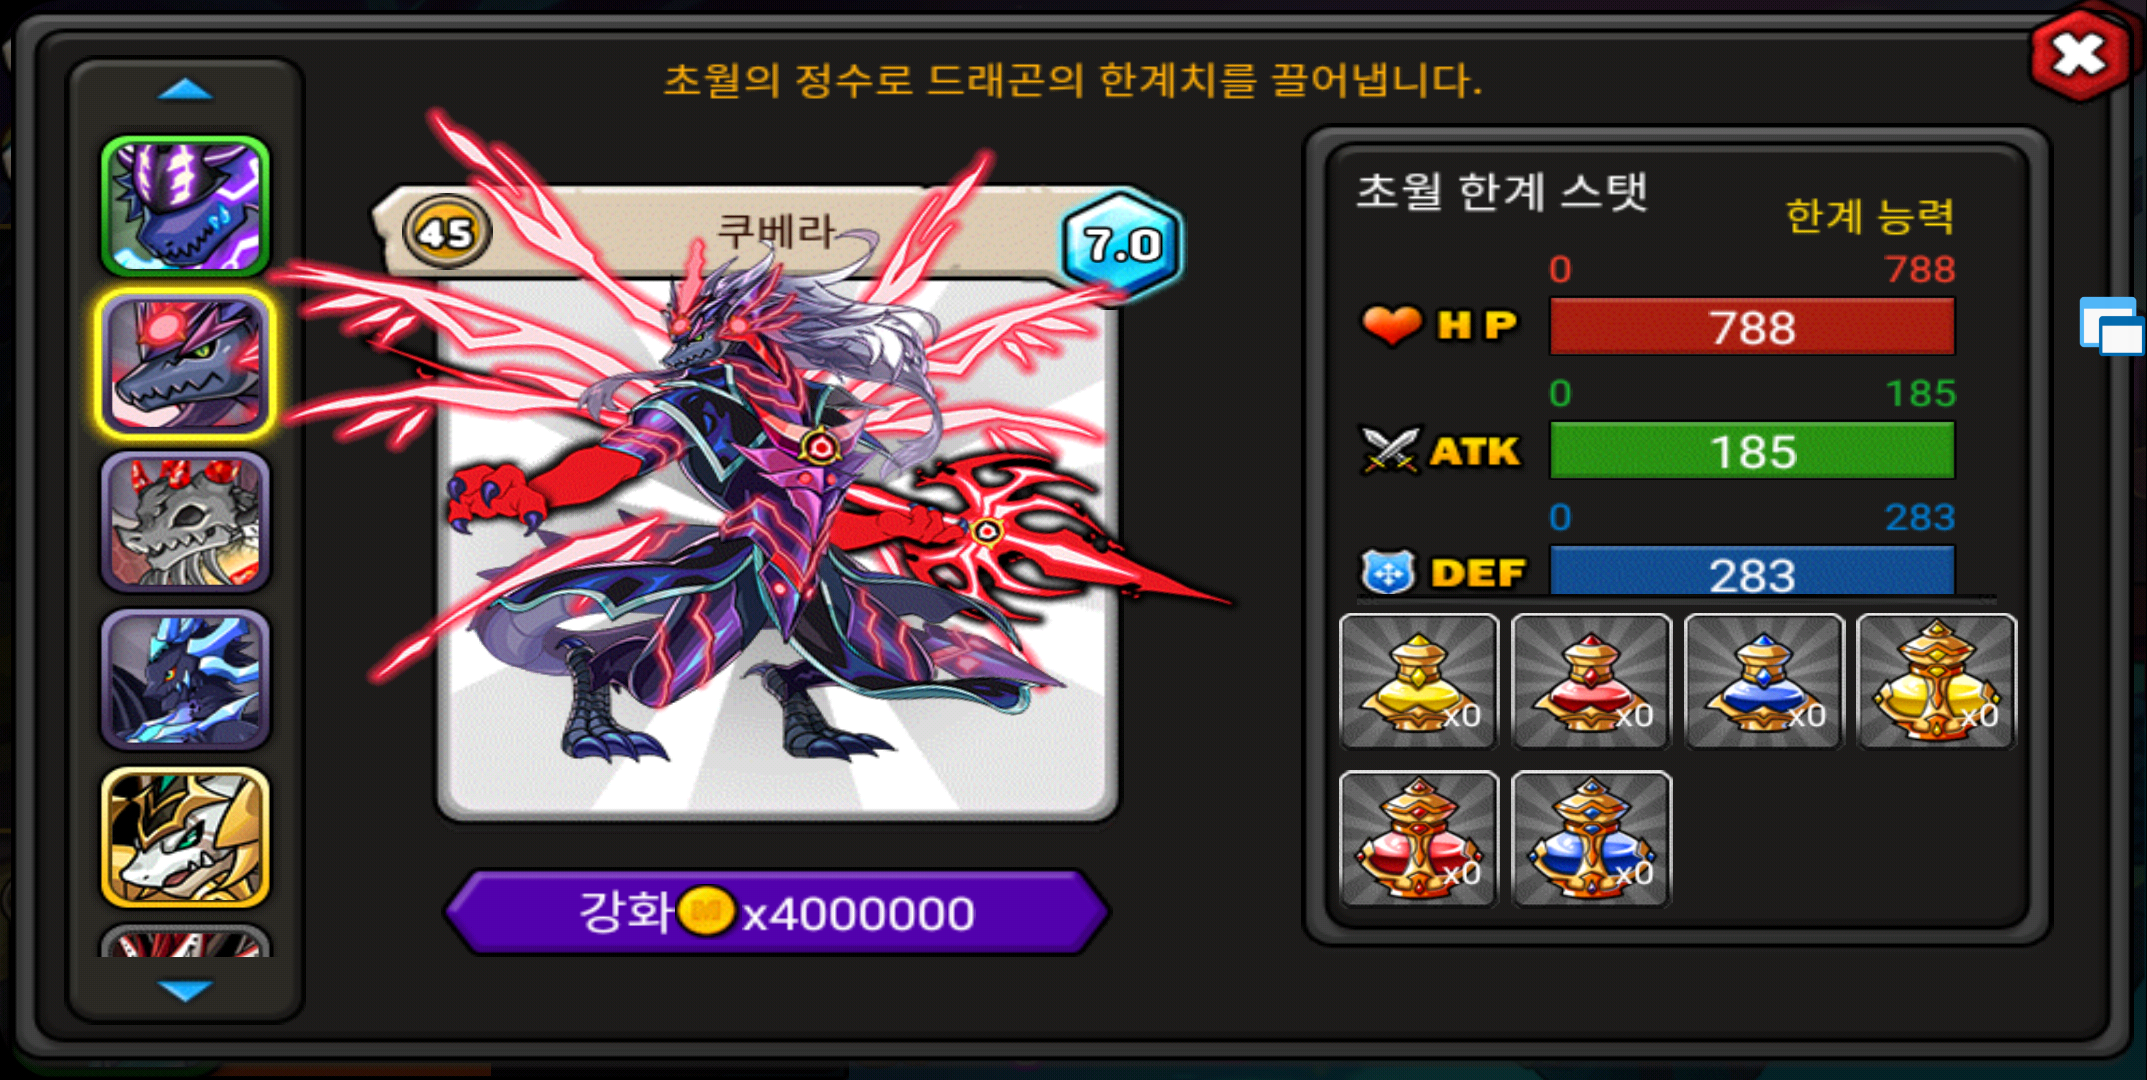Pick the golden armored dragon portrait

(185, 837)
